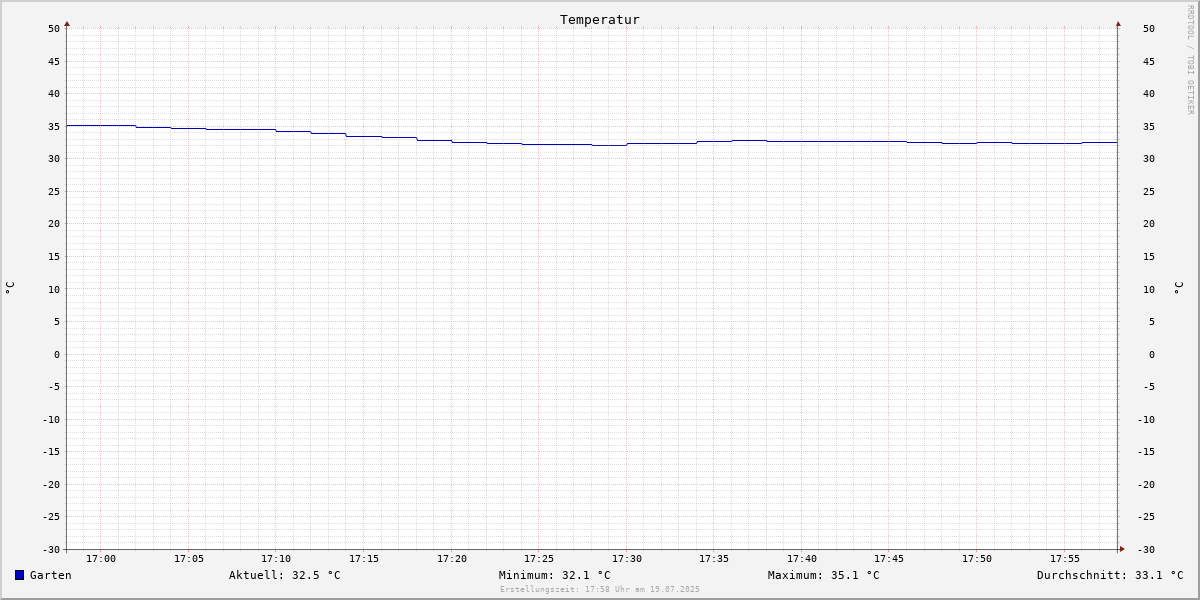The image size is (1200, 600).
Task: Click the 17:50 time axis label
Action: point(977,559)
